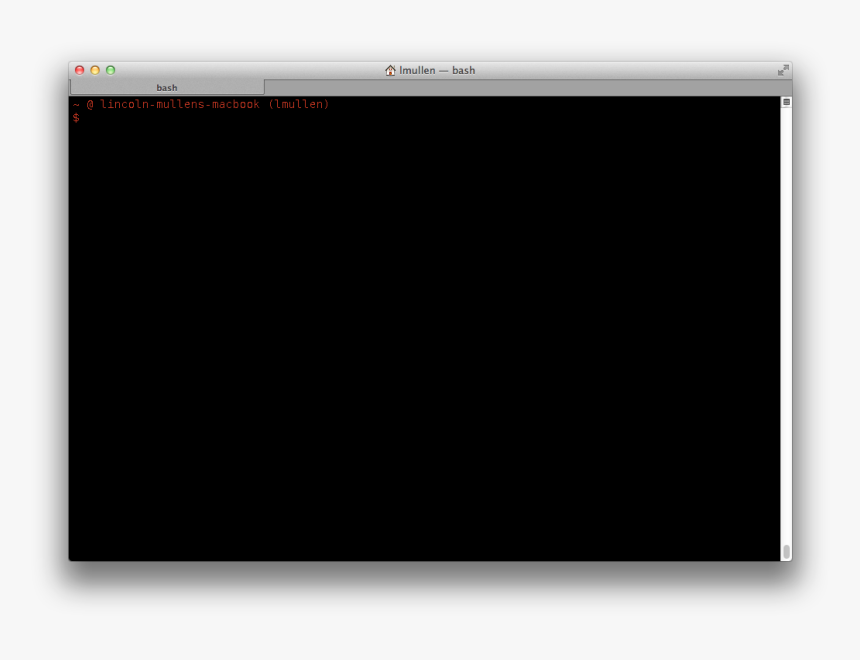Click the split pane icon above scrollbar
Viewport: 860px width, 660px height.
tap(786, 102)
